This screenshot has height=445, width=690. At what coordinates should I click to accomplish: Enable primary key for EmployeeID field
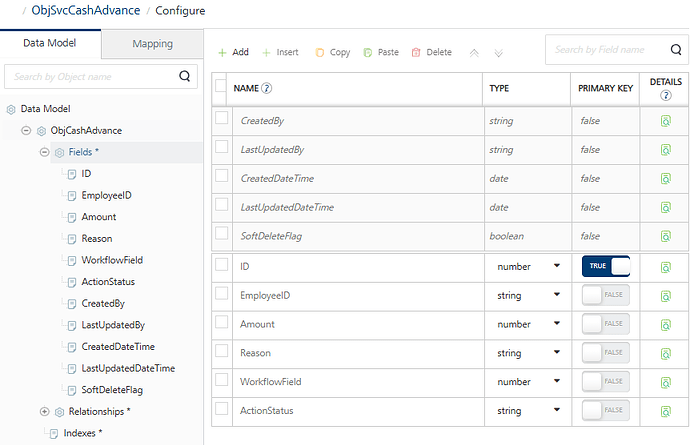pos(606,296)
